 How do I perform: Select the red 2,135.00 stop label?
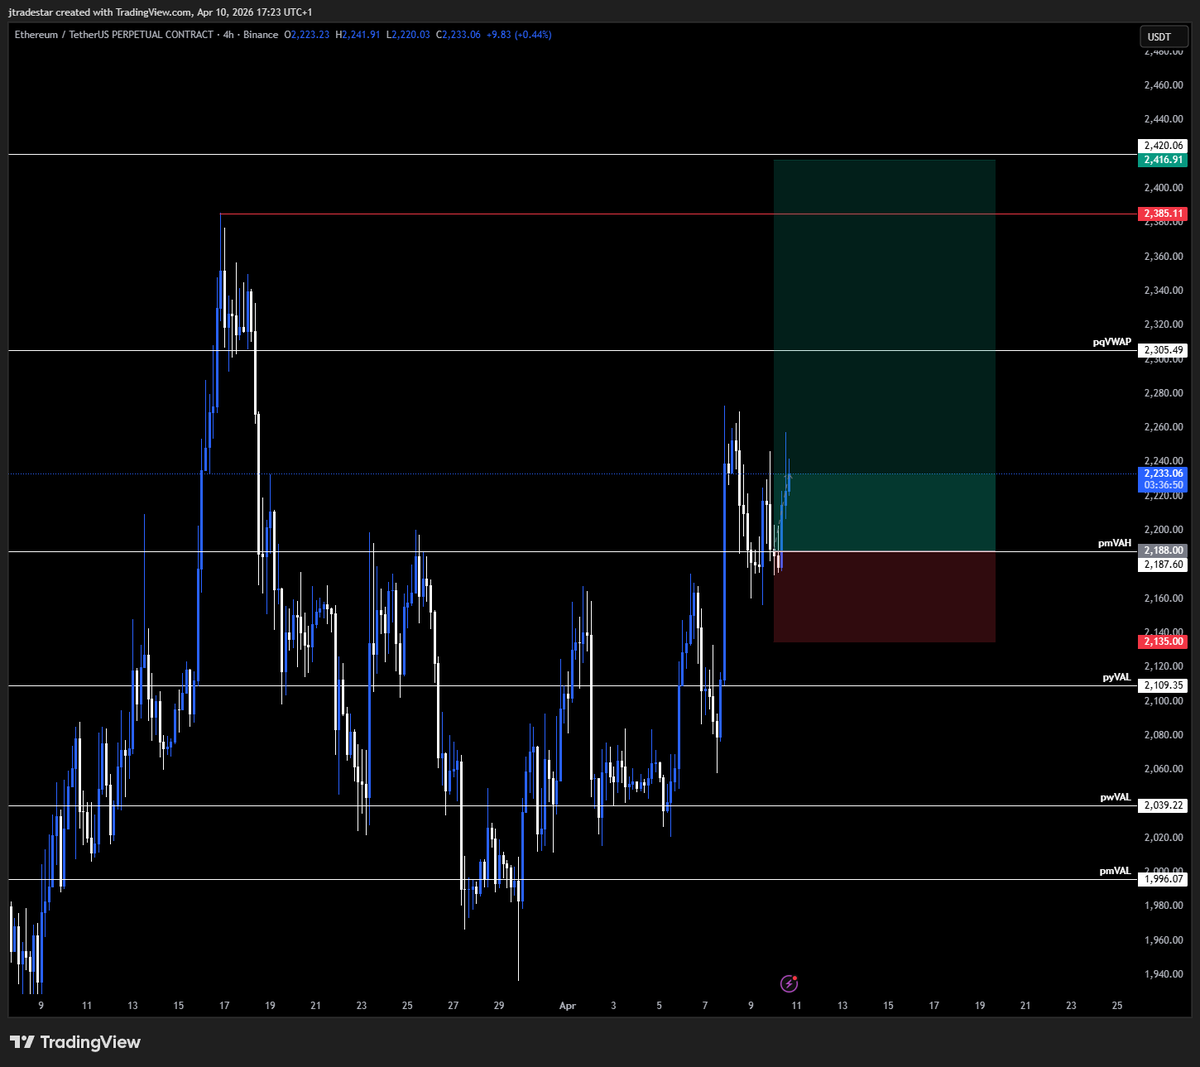[x=1163, y=642]
